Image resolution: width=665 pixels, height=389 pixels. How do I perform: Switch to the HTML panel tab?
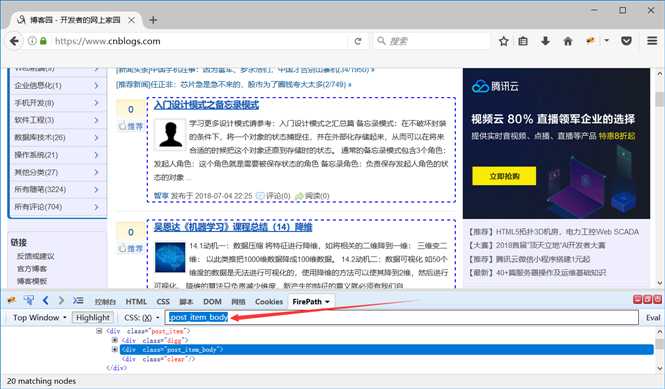pyautogui.click(x=136, y=302)
